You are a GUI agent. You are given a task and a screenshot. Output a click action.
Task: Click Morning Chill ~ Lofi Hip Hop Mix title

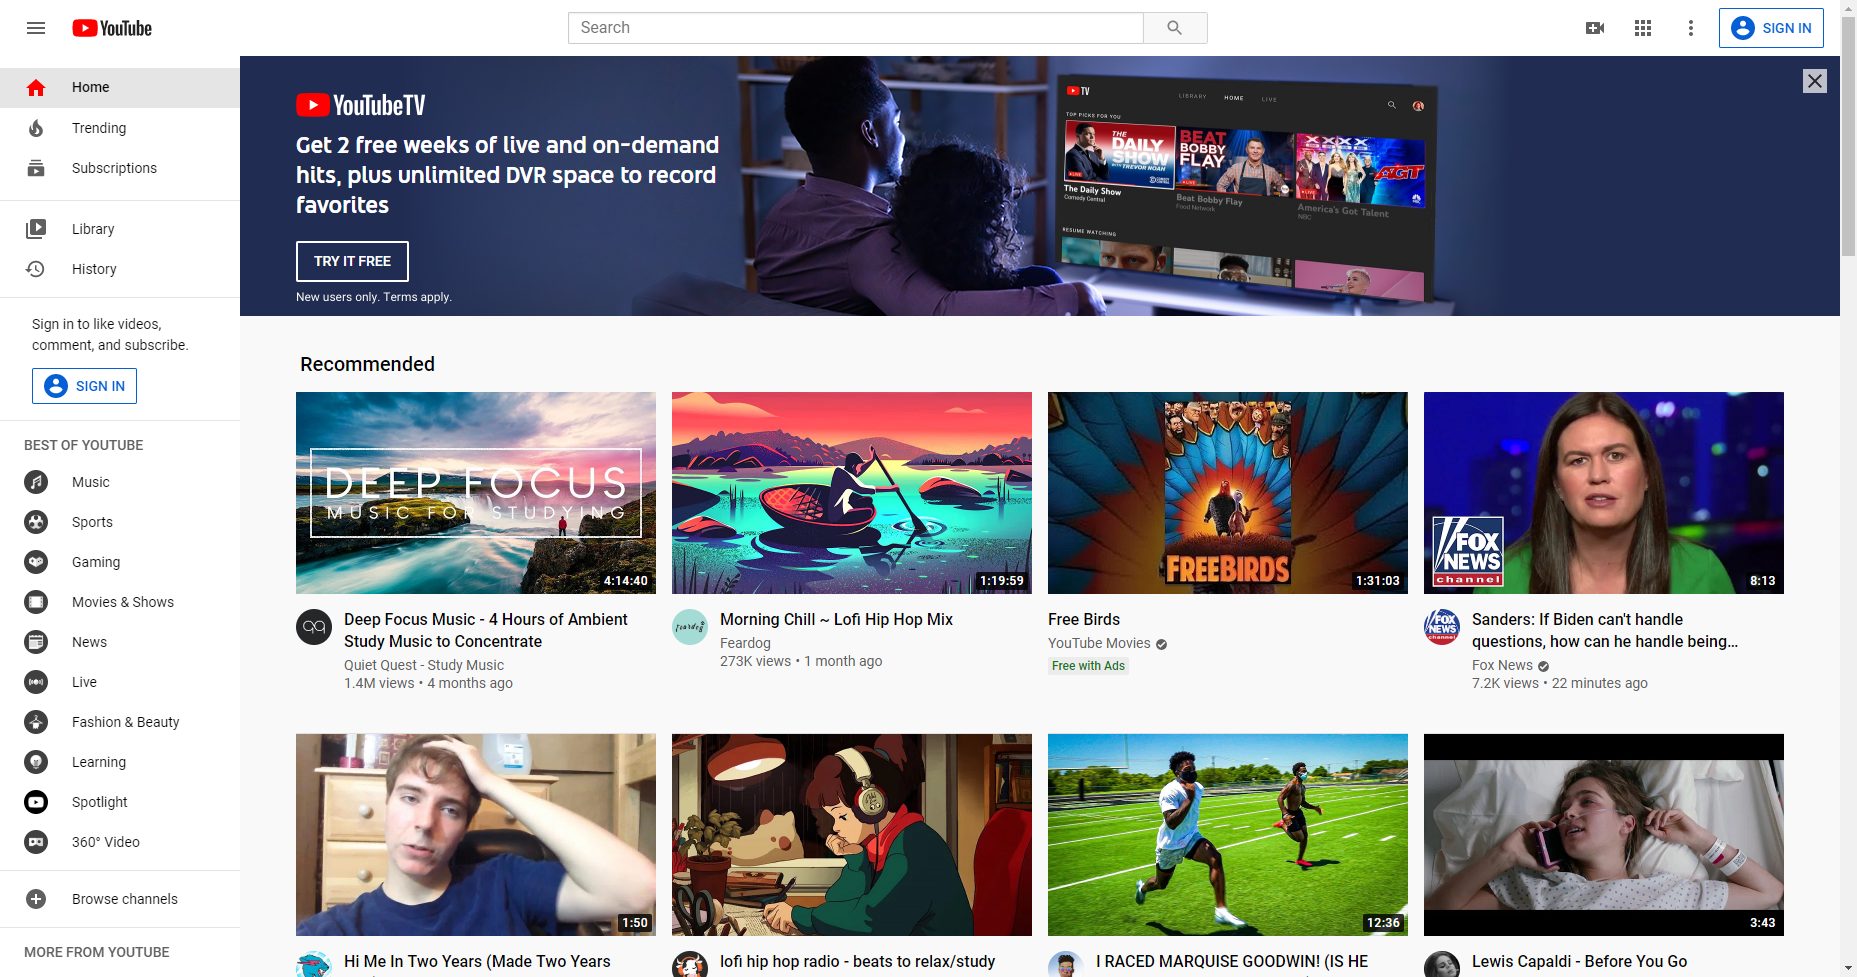coord(836,619)
